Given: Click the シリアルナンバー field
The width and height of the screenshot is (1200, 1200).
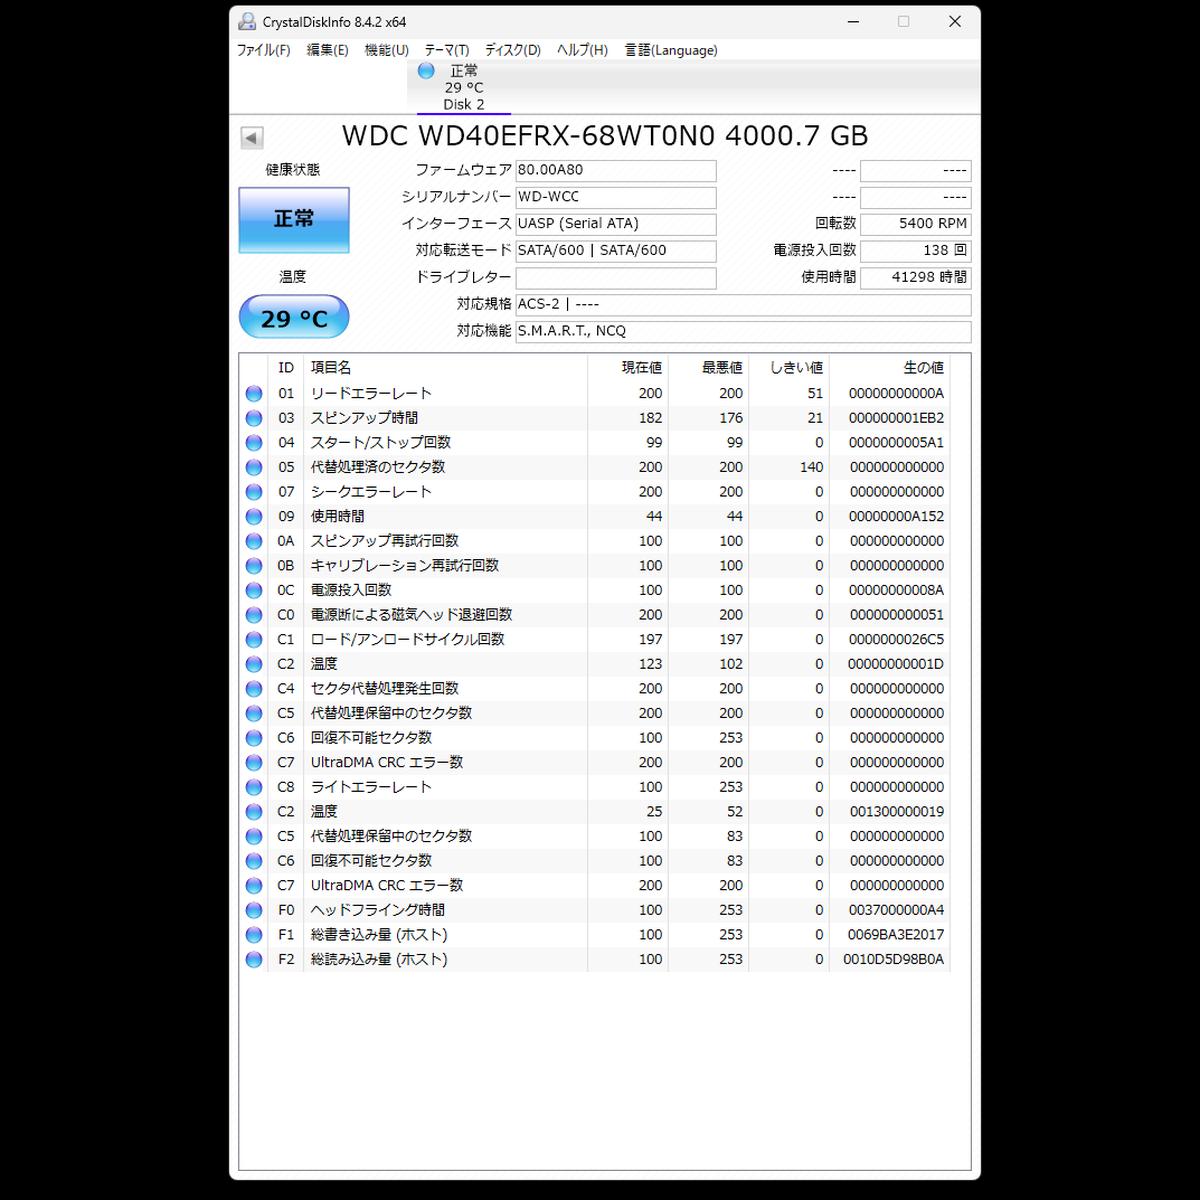Looking at the screenshot, I should 615,198.
